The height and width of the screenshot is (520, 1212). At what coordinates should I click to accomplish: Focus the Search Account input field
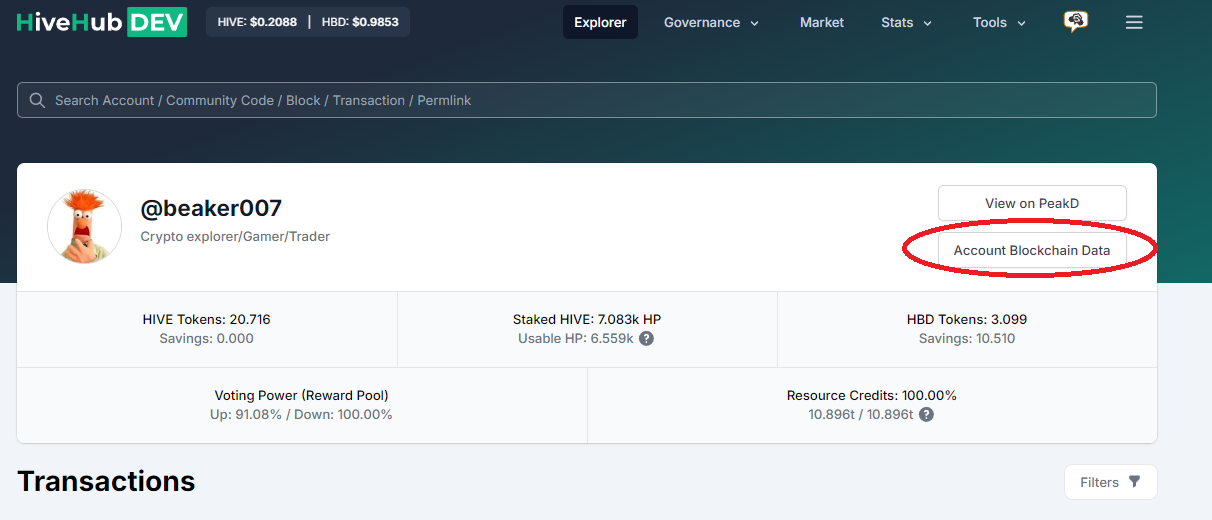[587, 100]
